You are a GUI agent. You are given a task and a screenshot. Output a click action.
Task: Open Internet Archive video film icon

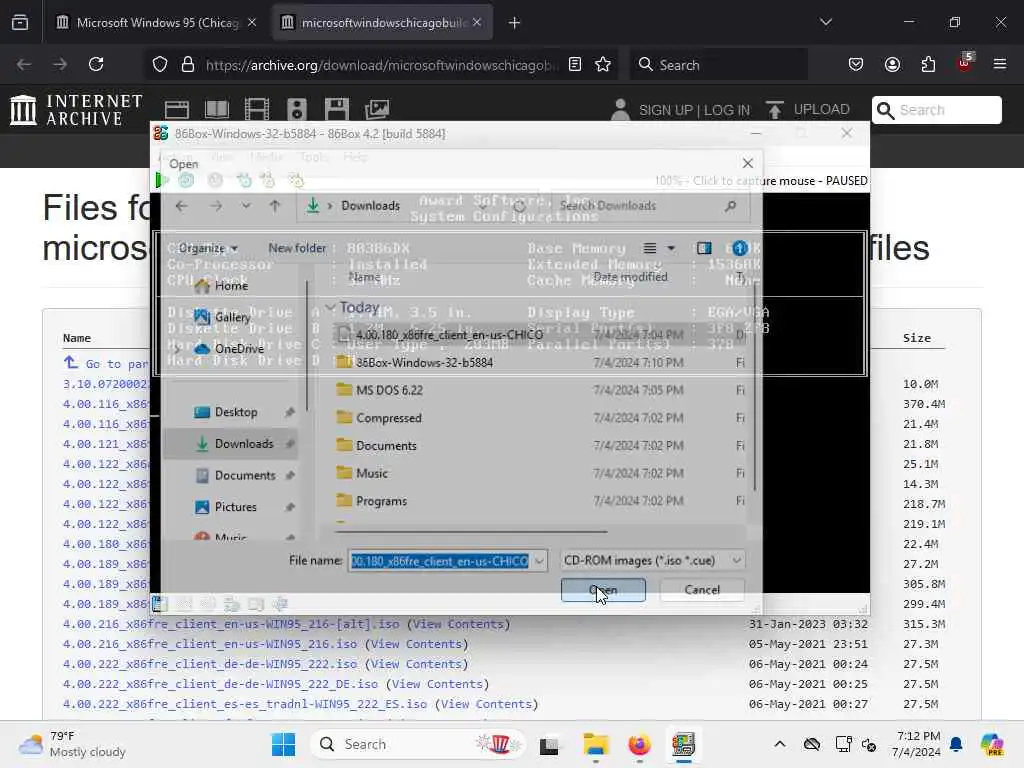pos(257,110)
